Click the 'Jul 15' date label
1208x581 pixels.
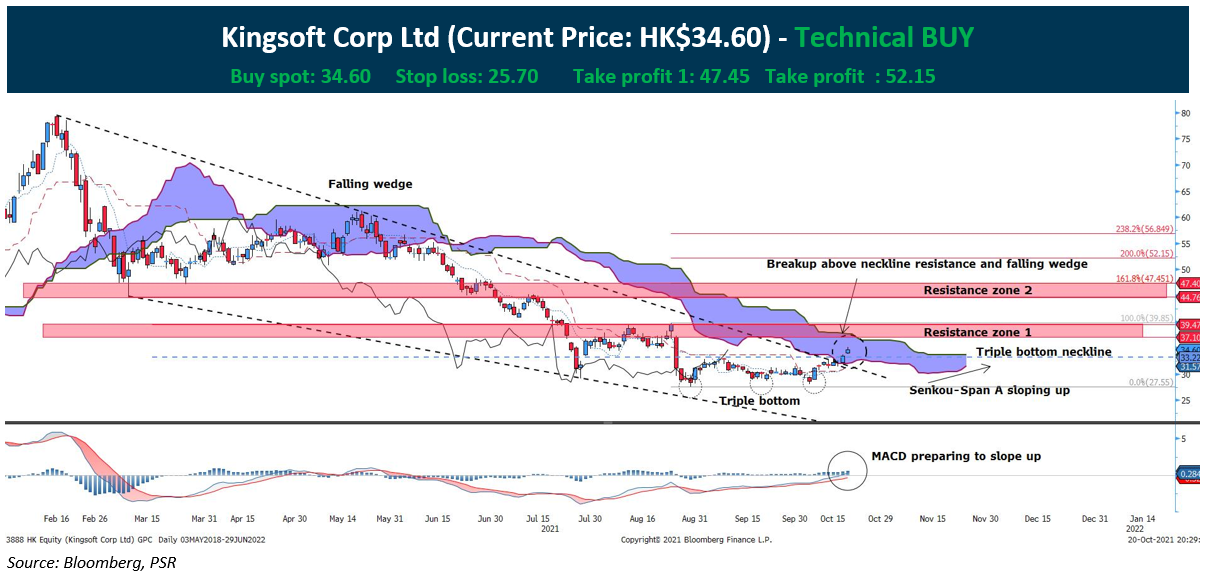tap(539, 520)
